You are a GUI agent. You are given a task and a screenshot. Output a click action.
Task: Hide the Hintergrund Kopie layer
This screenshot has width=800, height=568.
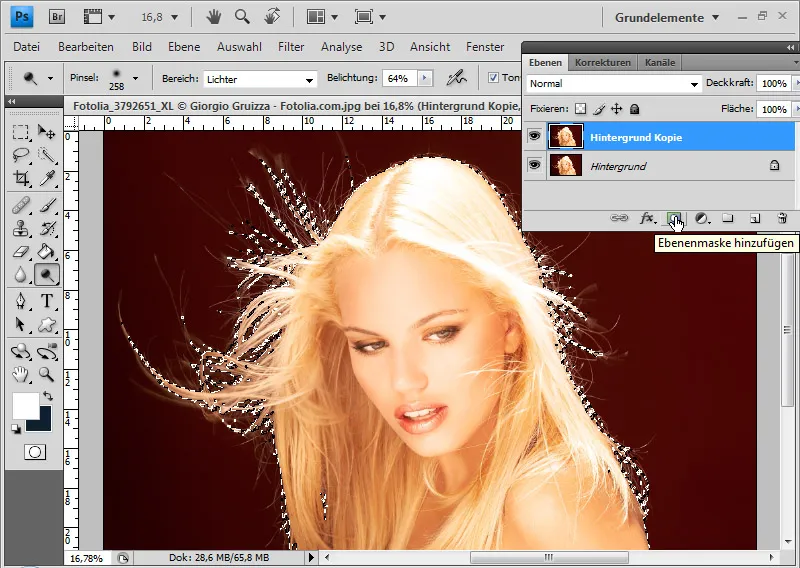(534, 136)
